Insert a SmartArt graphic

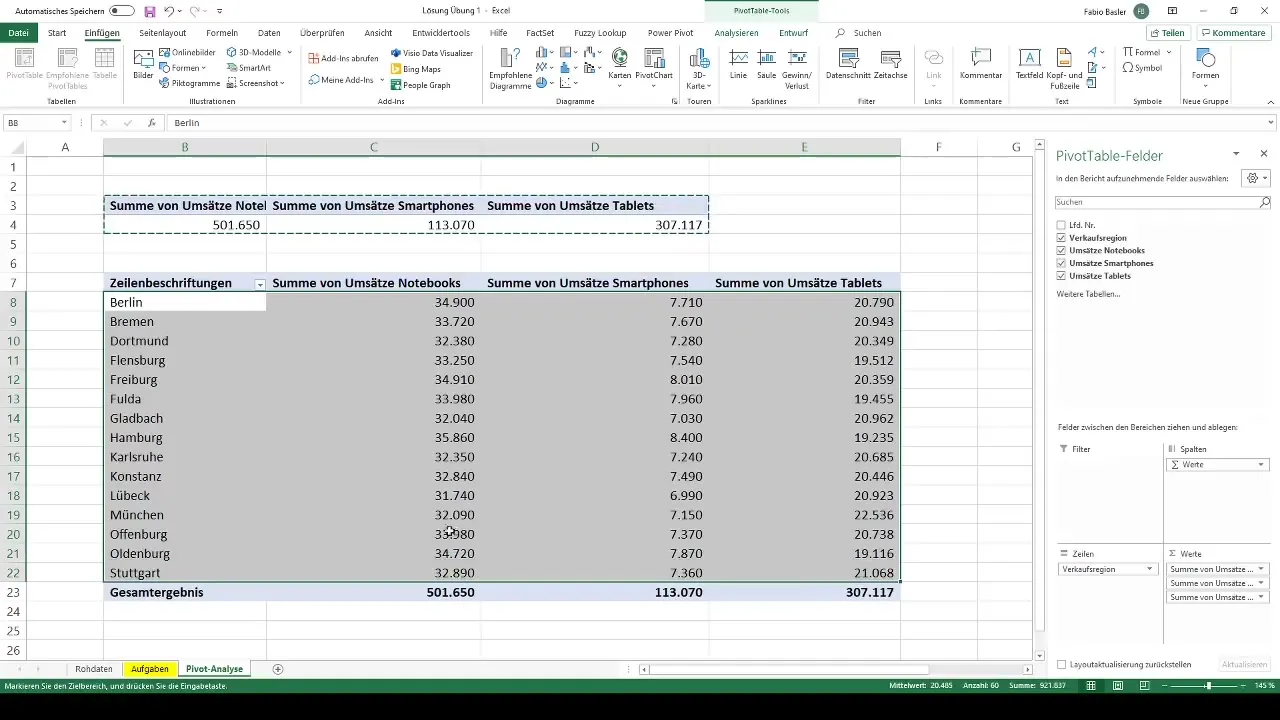point(248,67)
